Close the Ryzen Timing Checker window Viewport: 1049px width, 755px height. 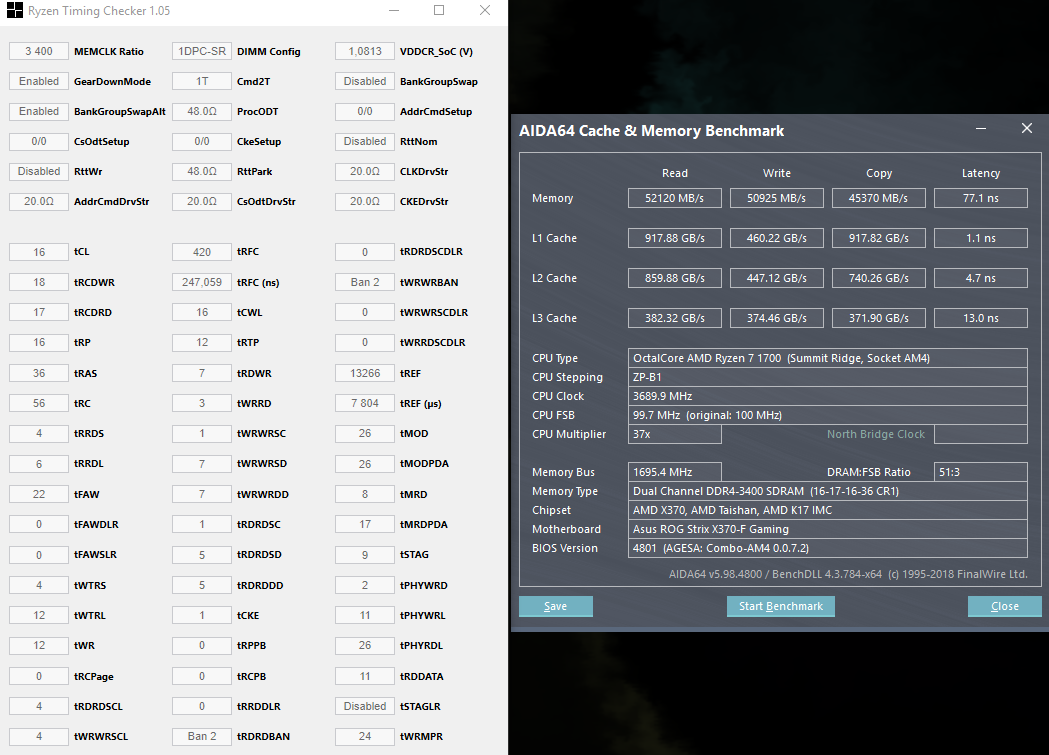(485, 11)
